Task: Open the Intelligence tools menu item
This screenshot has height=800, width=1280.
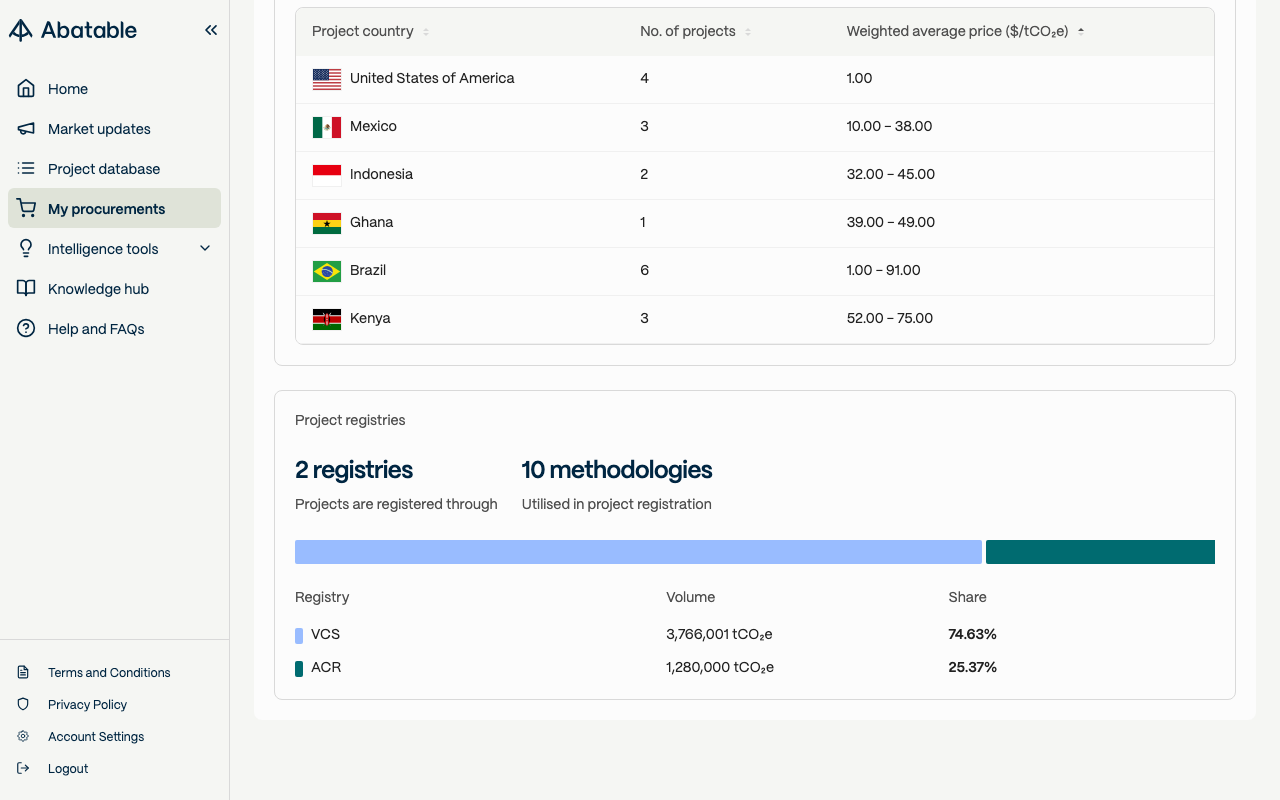Action: click(103, 249)
